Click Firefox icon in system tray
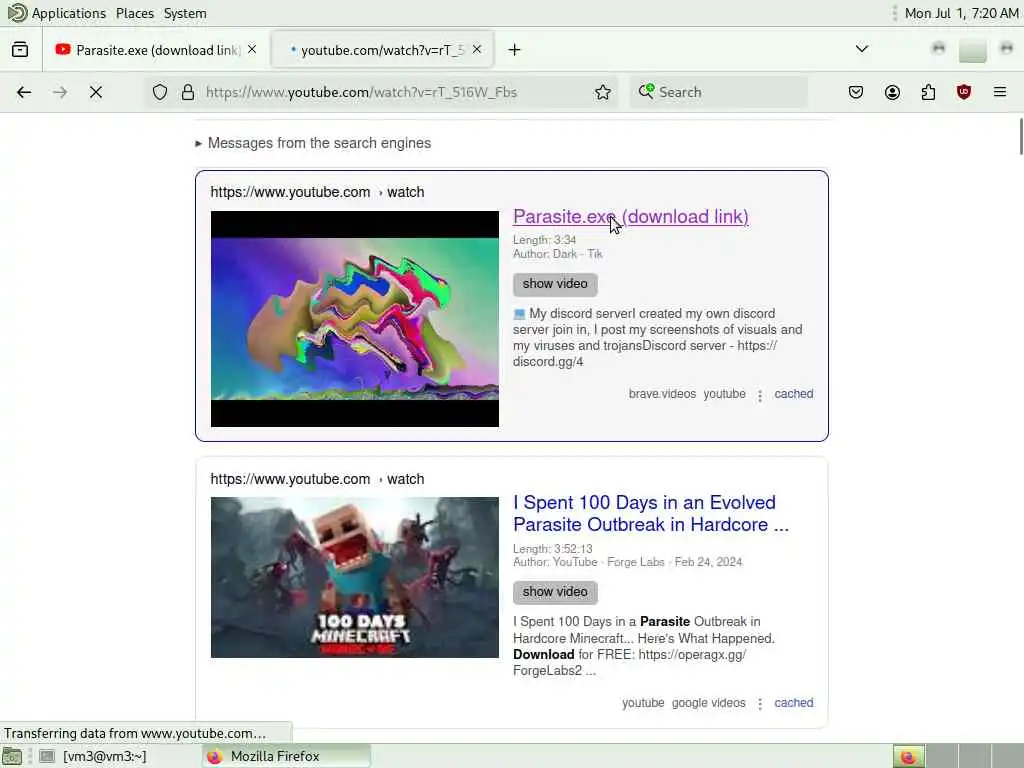The image size is (1024, 768). pyautogui.click(x=908, y=756)
